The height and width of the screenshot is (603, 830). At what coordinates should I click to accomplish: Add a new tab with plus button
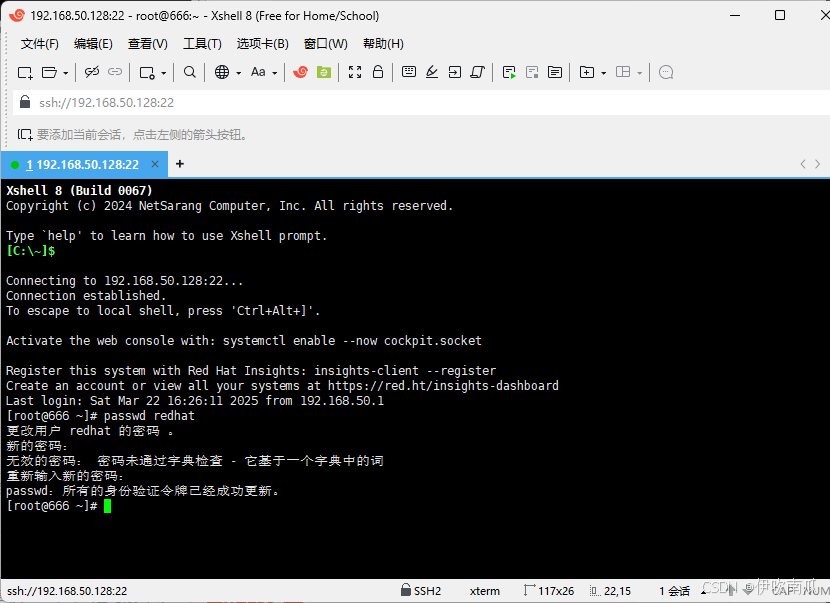[180, 164]
